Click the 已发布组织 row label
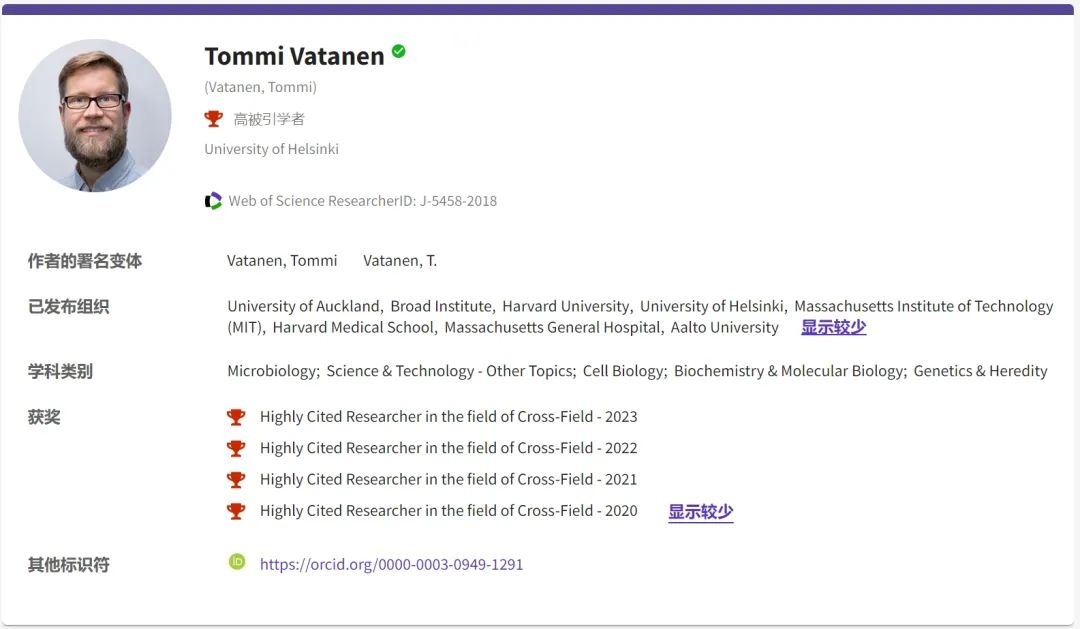Image resolution: width=1080 pixels, height=629 pixels. (68, 307)
